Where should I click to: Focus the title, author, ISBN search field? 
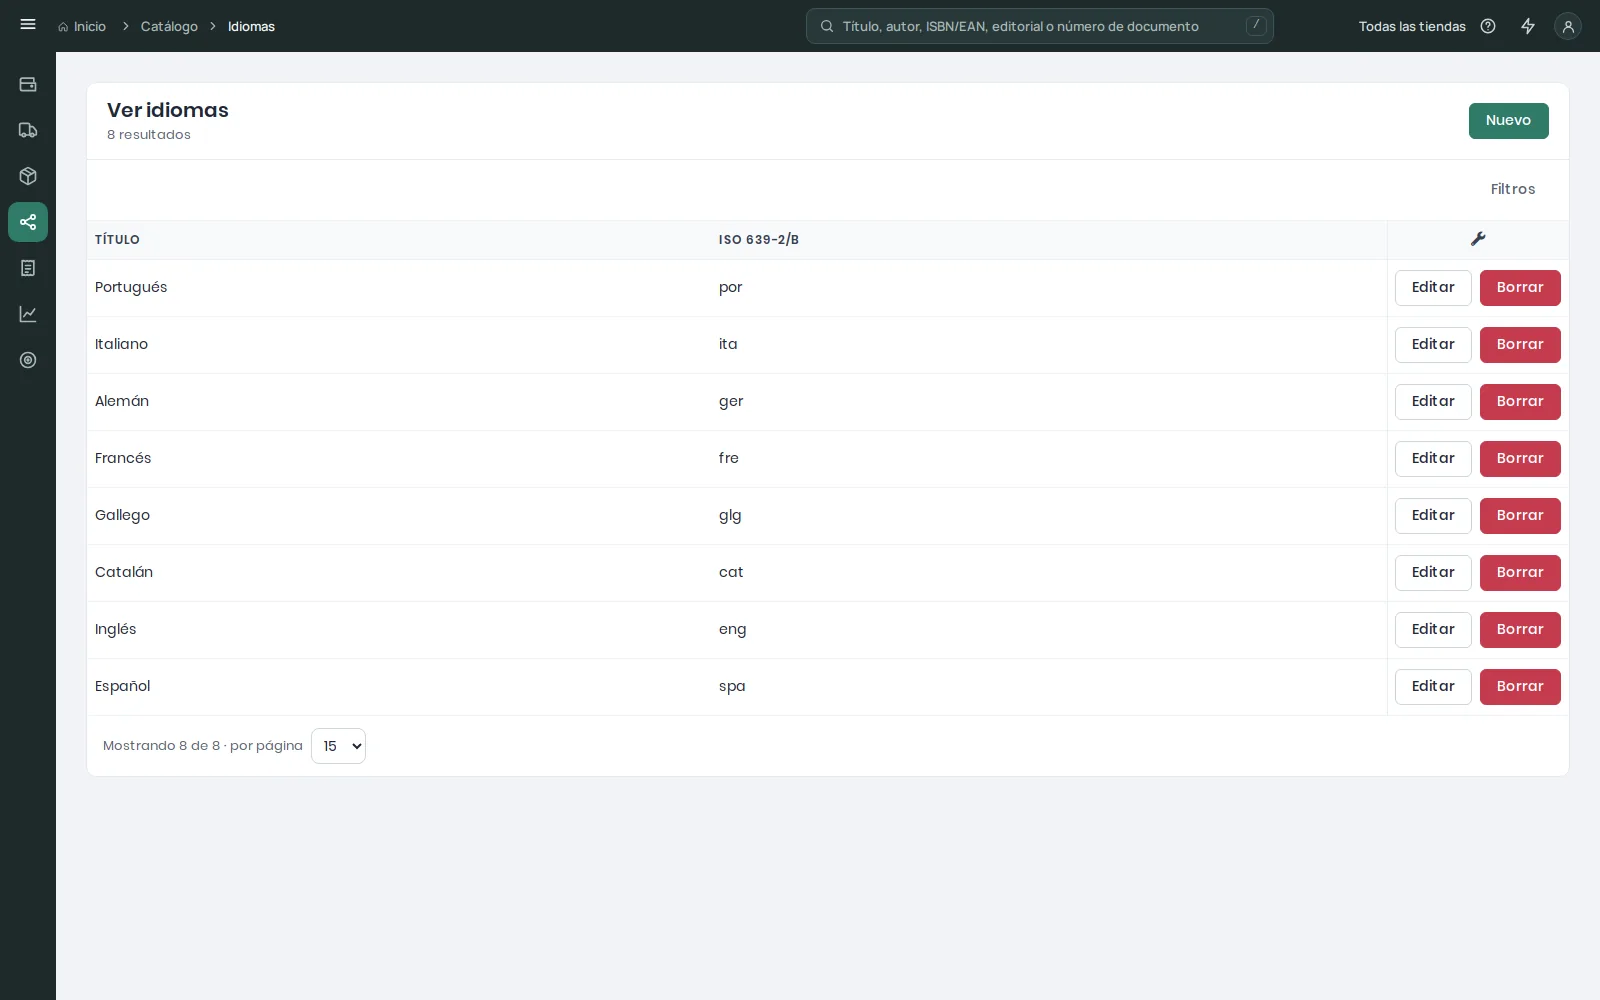pos(1040,26)
